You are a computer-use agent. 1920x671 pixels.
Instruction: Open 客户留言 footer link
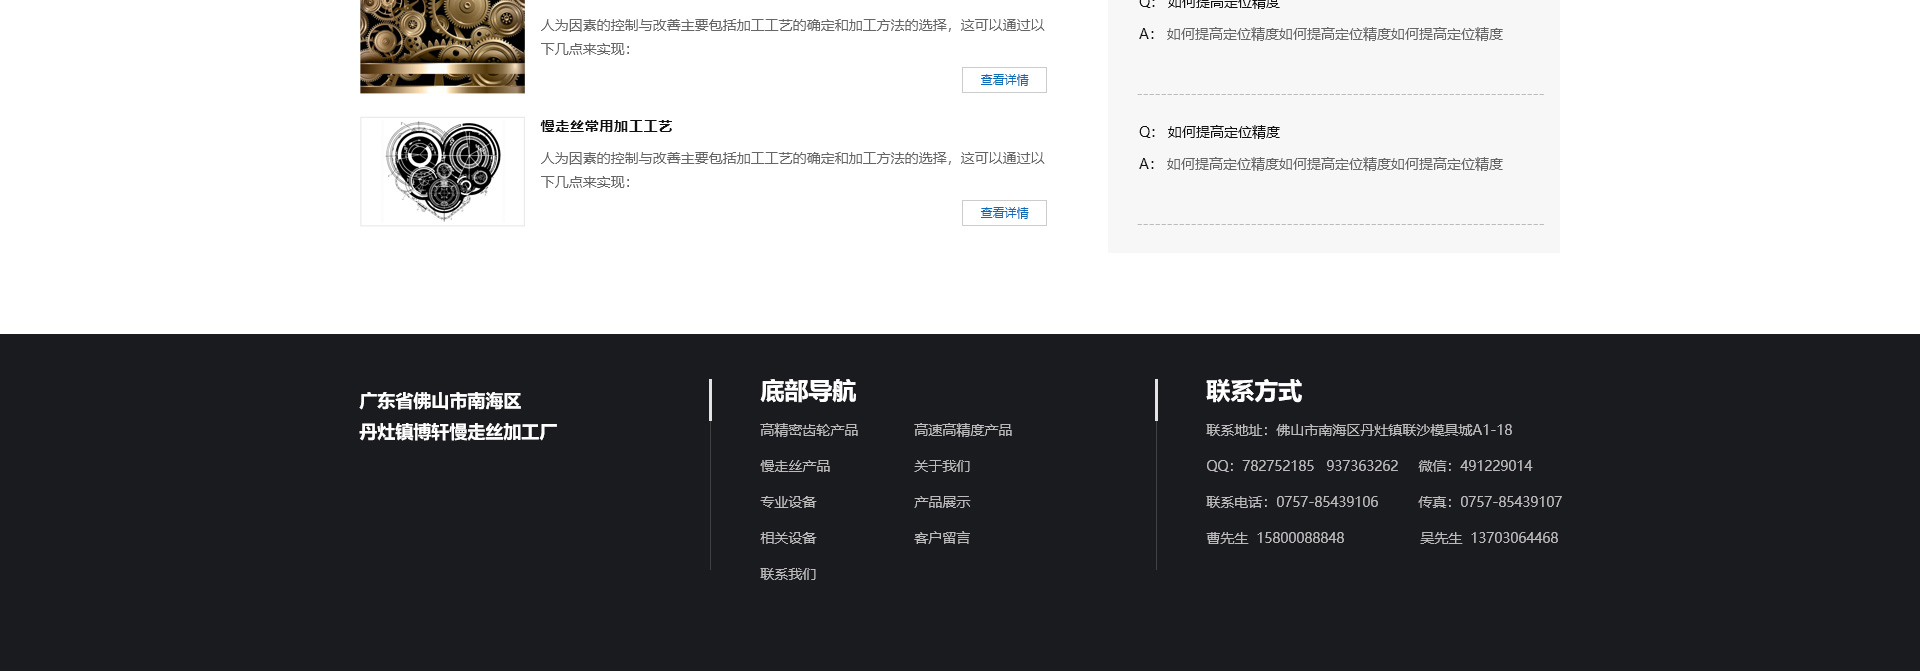click(x=941, y=538)
